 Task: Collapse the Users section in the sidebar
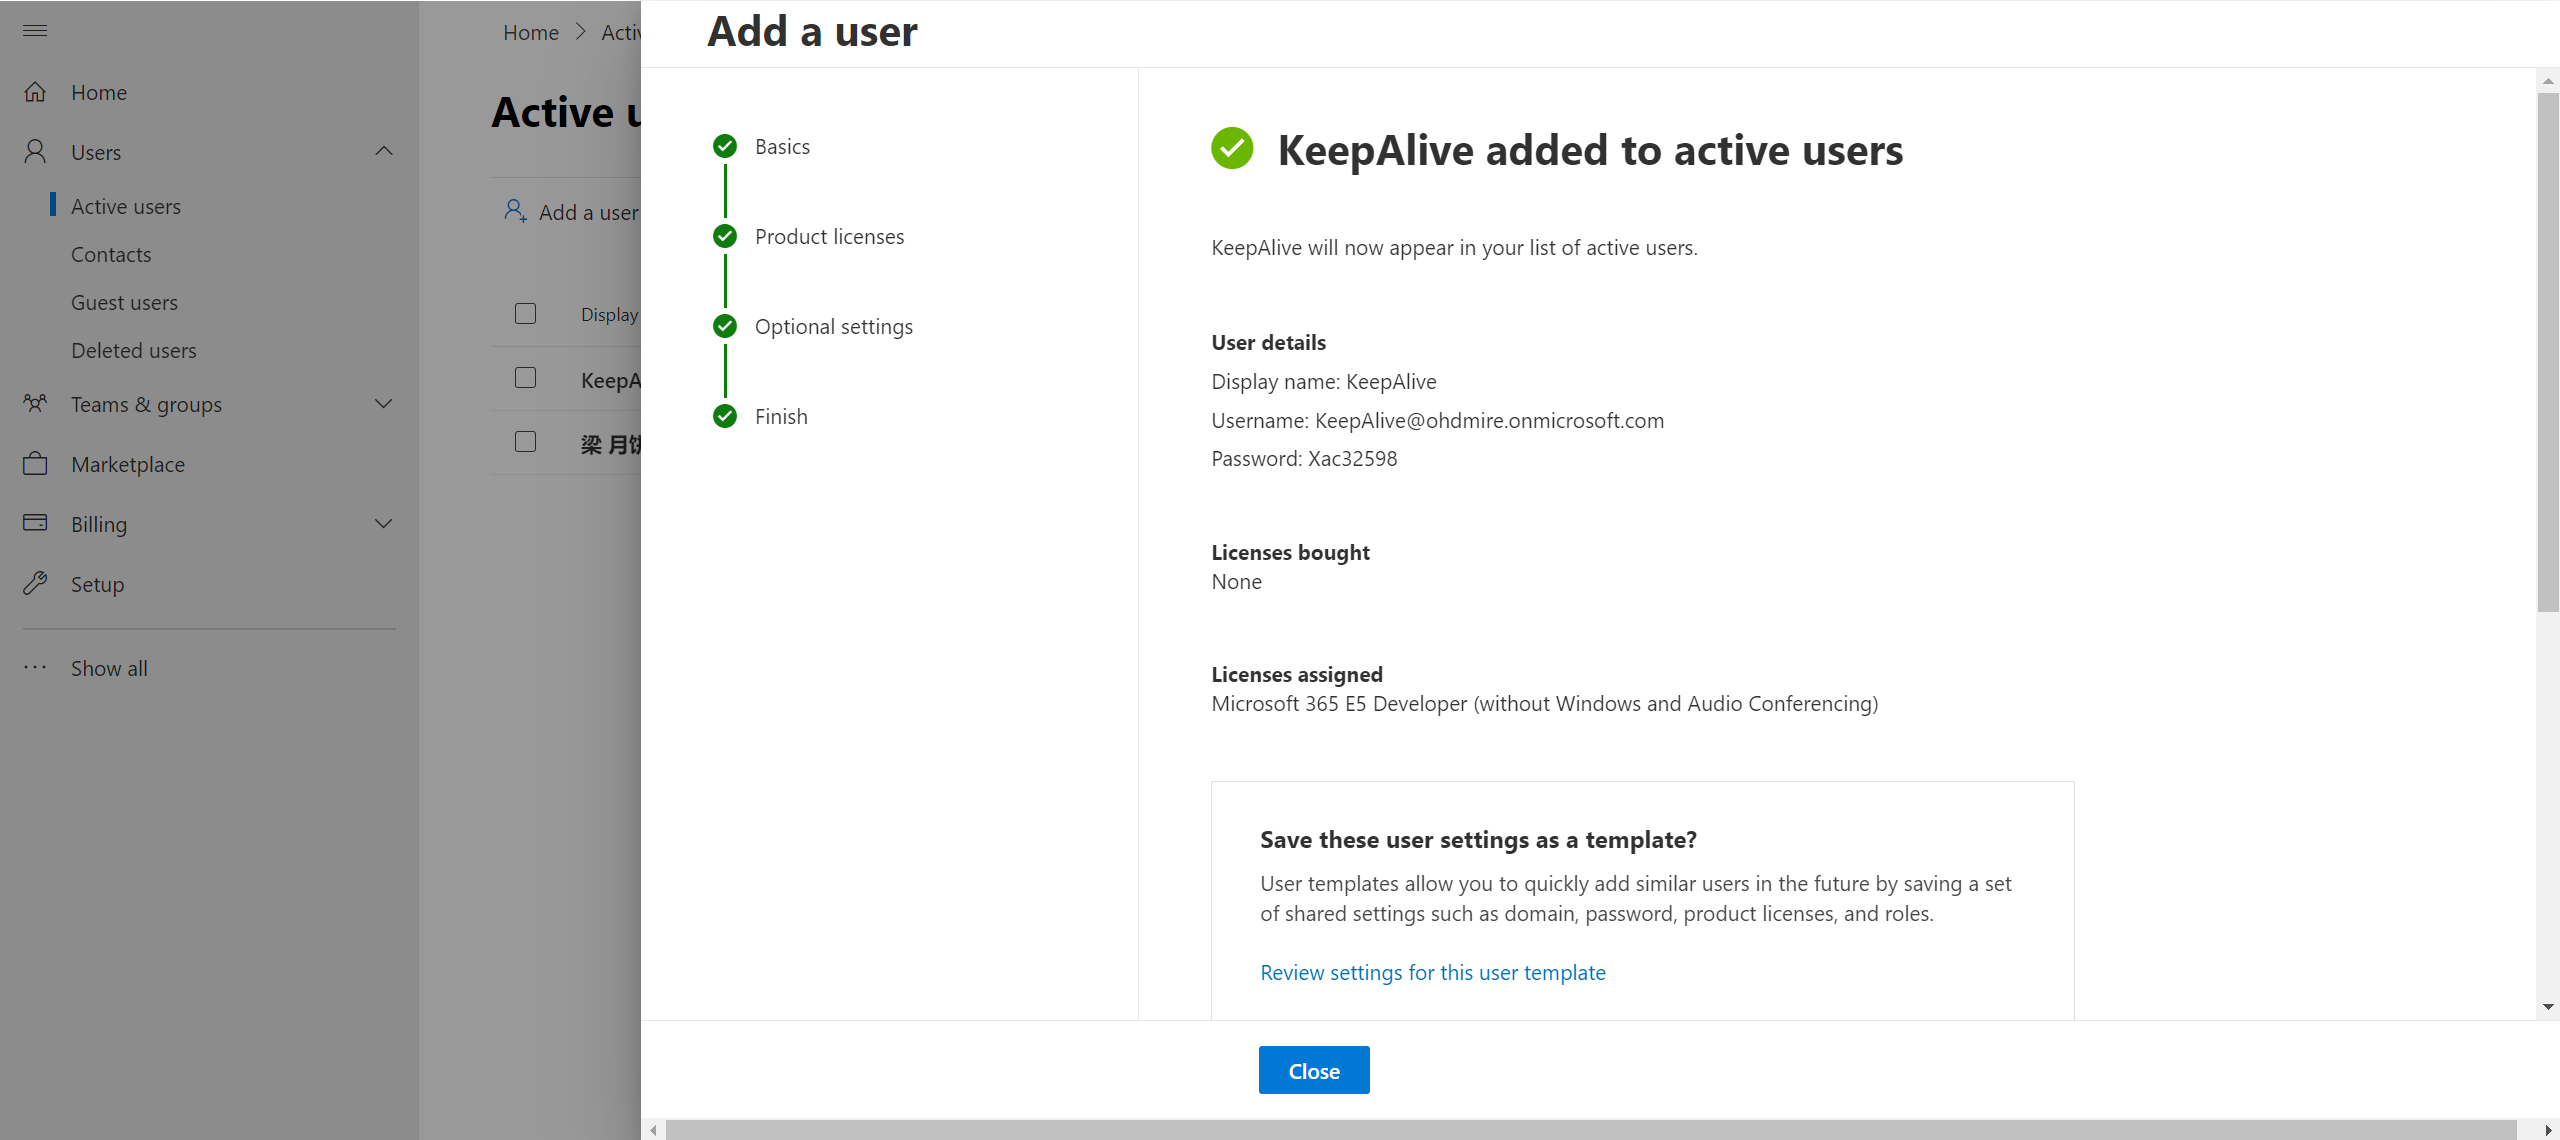point(383,151)
